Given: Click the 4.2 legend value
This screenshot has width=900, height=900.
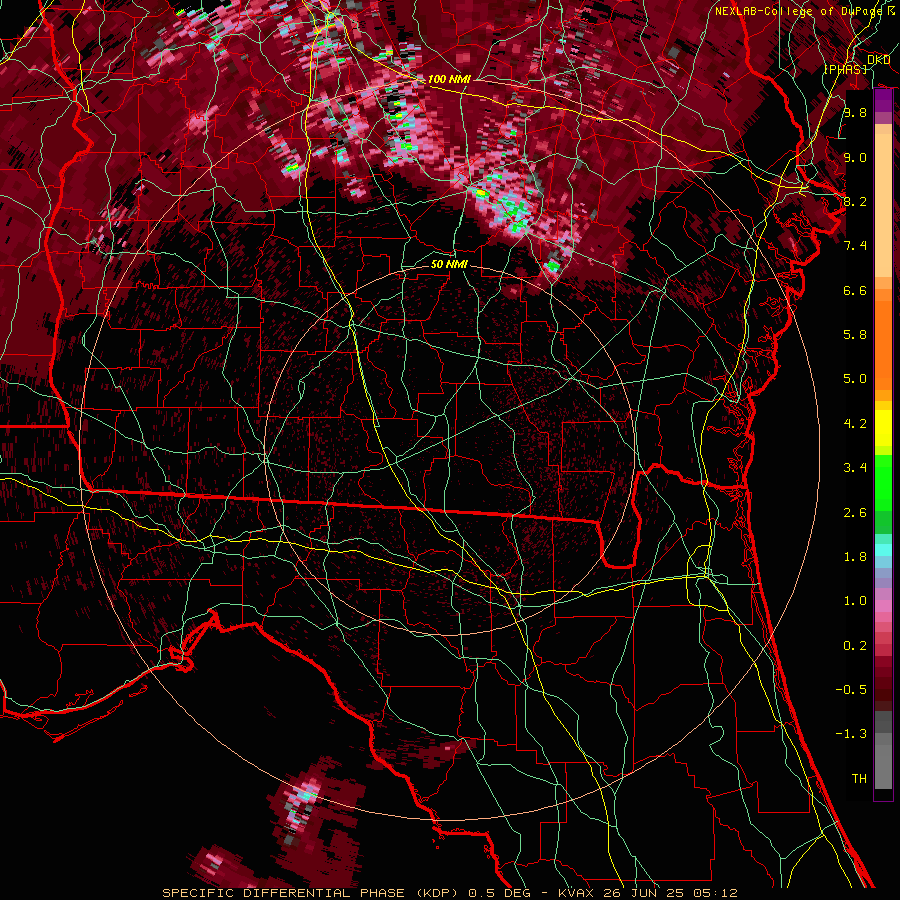Looking at the screenshot, I should [855, 424].
